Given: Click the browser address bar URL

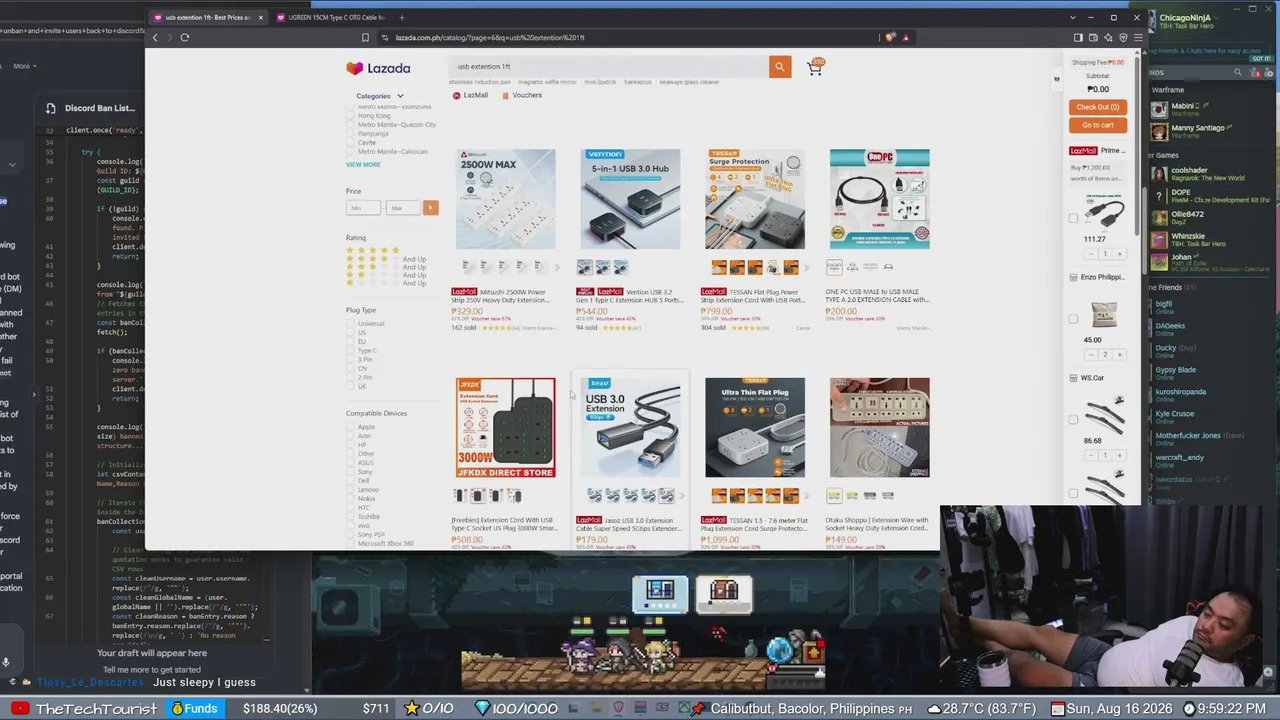Looking at the screenshot, I should pyautogui.click(x=490, y=37).
